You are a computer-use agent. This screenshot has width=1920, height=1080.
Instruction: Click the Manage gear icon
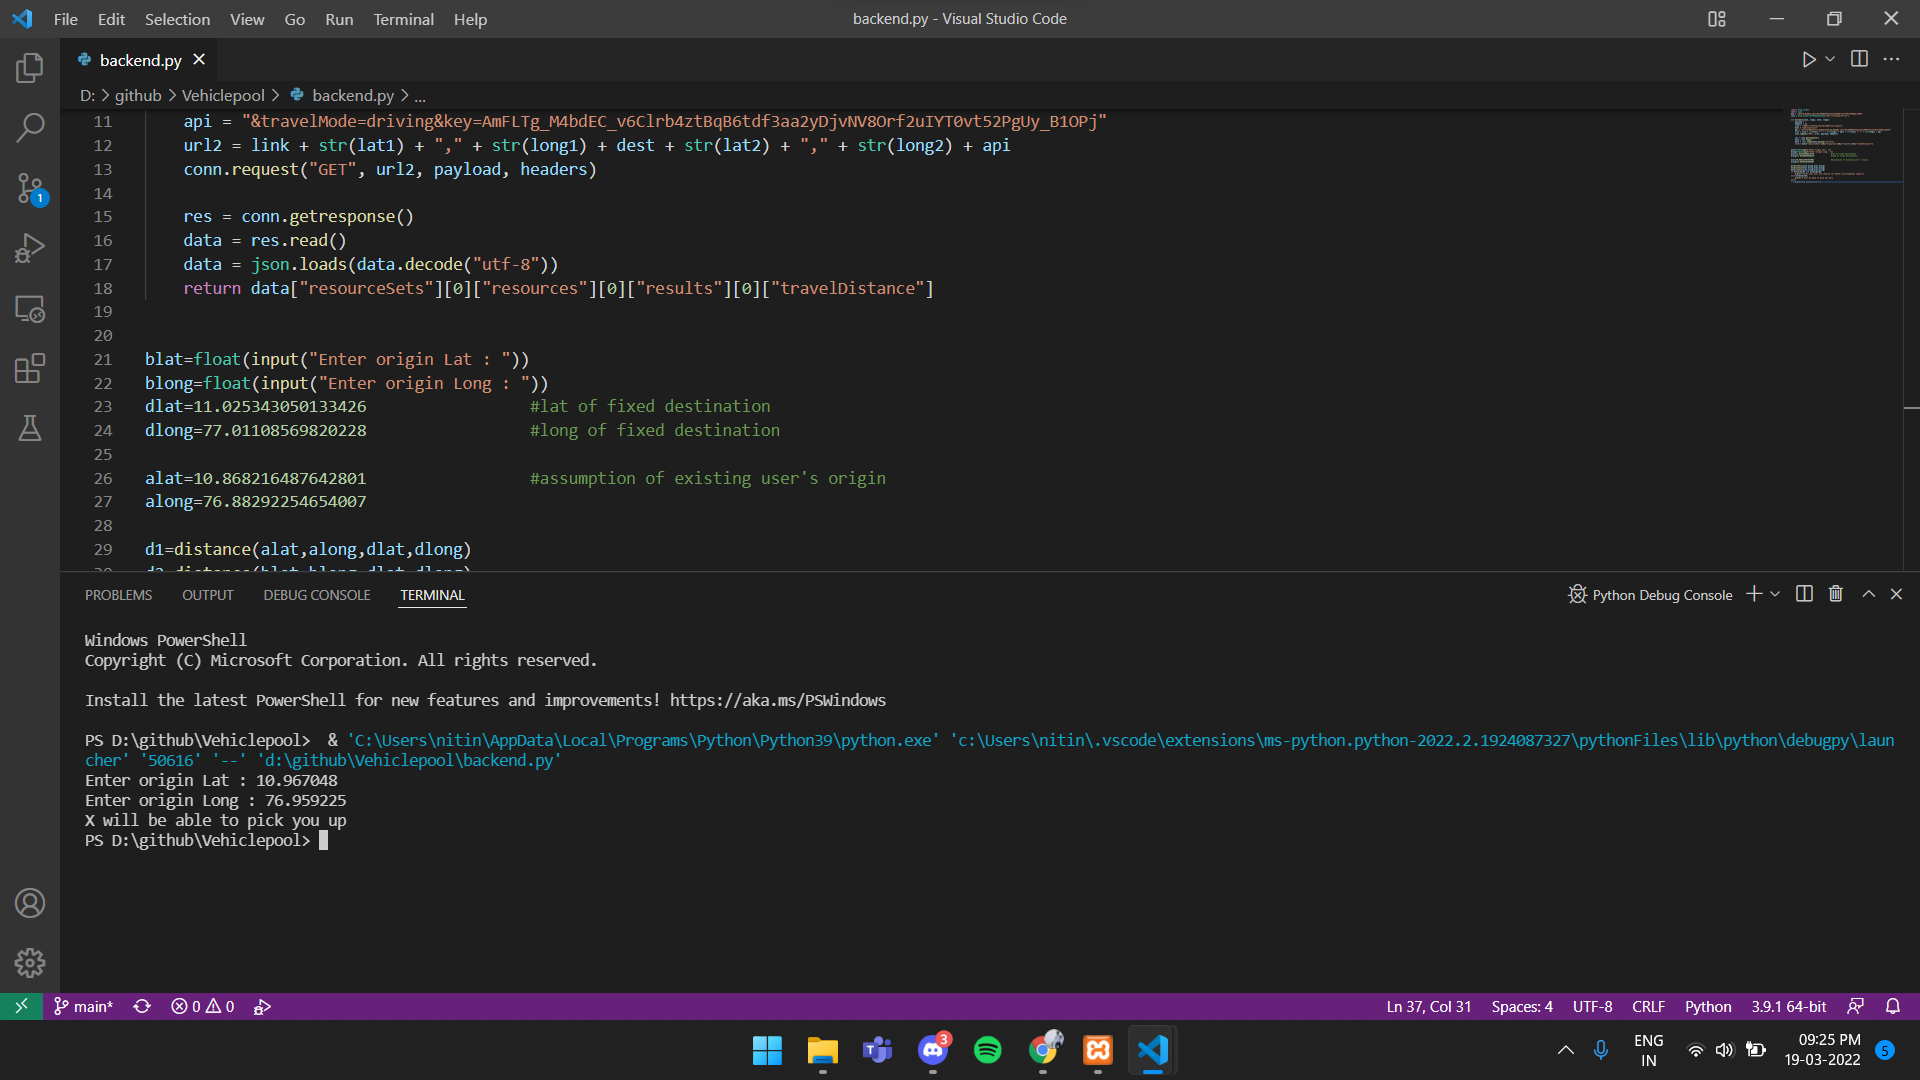[30, 963]
